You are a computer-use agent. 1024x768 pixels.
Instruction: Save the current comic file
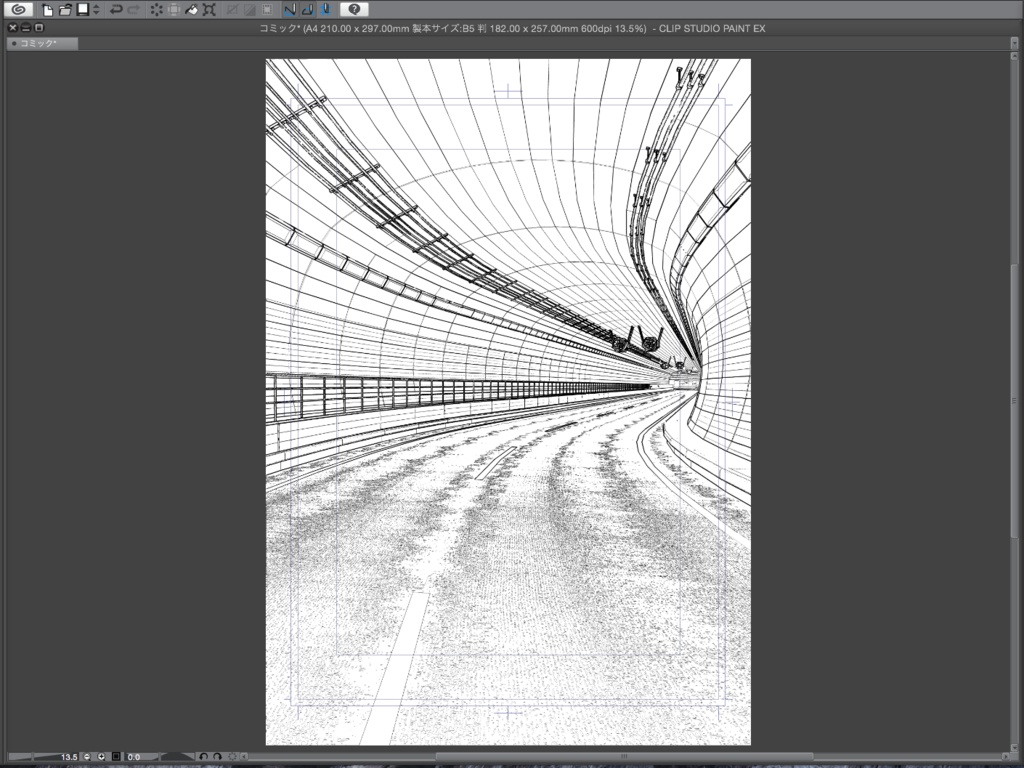(x=82, y=9)
